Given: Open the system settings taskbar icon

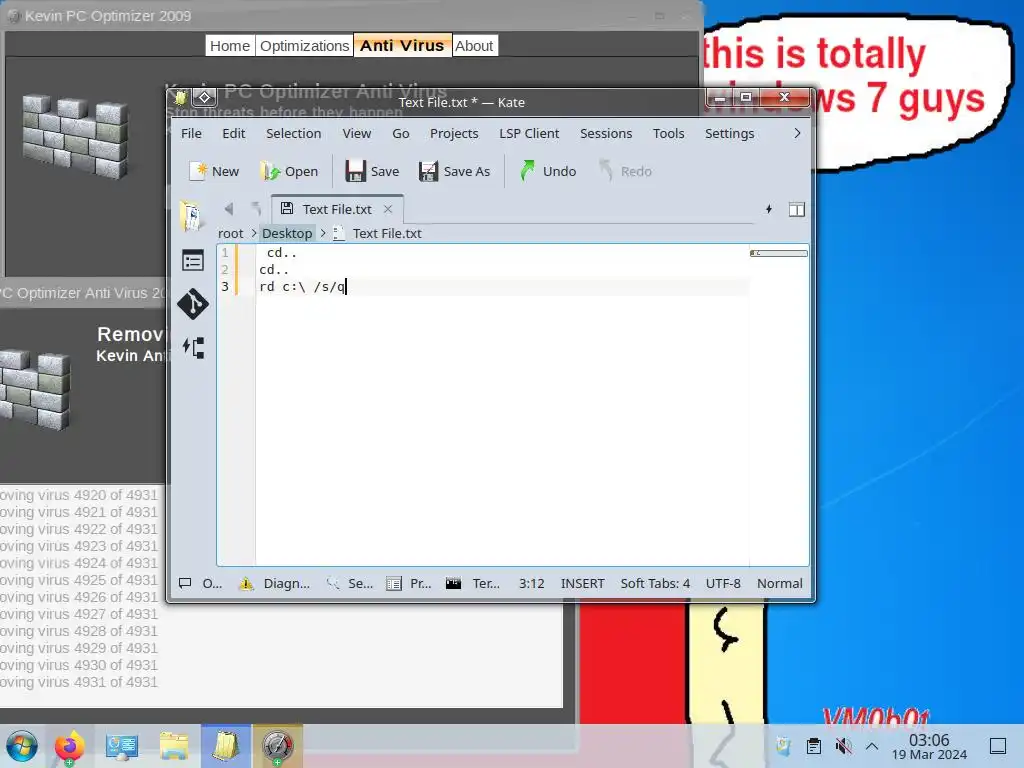Looking at the screenshot, I should tap(121, 746).
